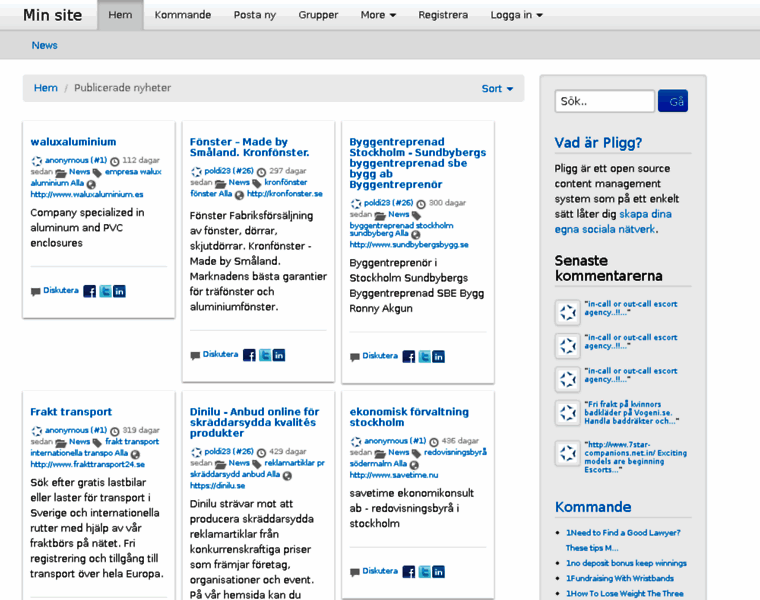Open Fri frakt på kvinnors badkläder comment
Viewport: 760px width, 600px height.
coord(632,412)
